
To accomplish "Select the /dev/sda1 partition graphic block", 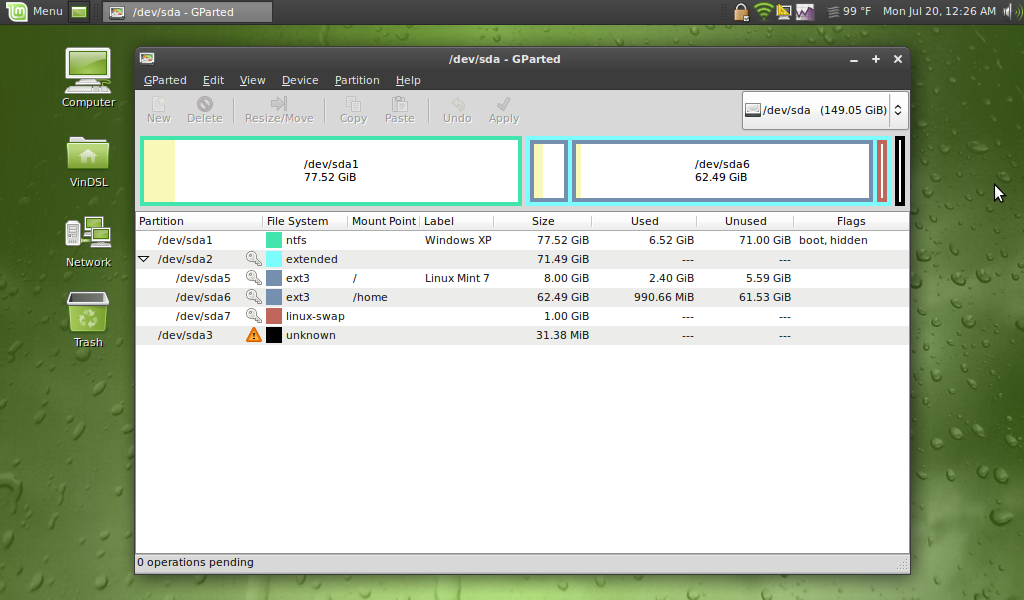I will pos(330,171).
